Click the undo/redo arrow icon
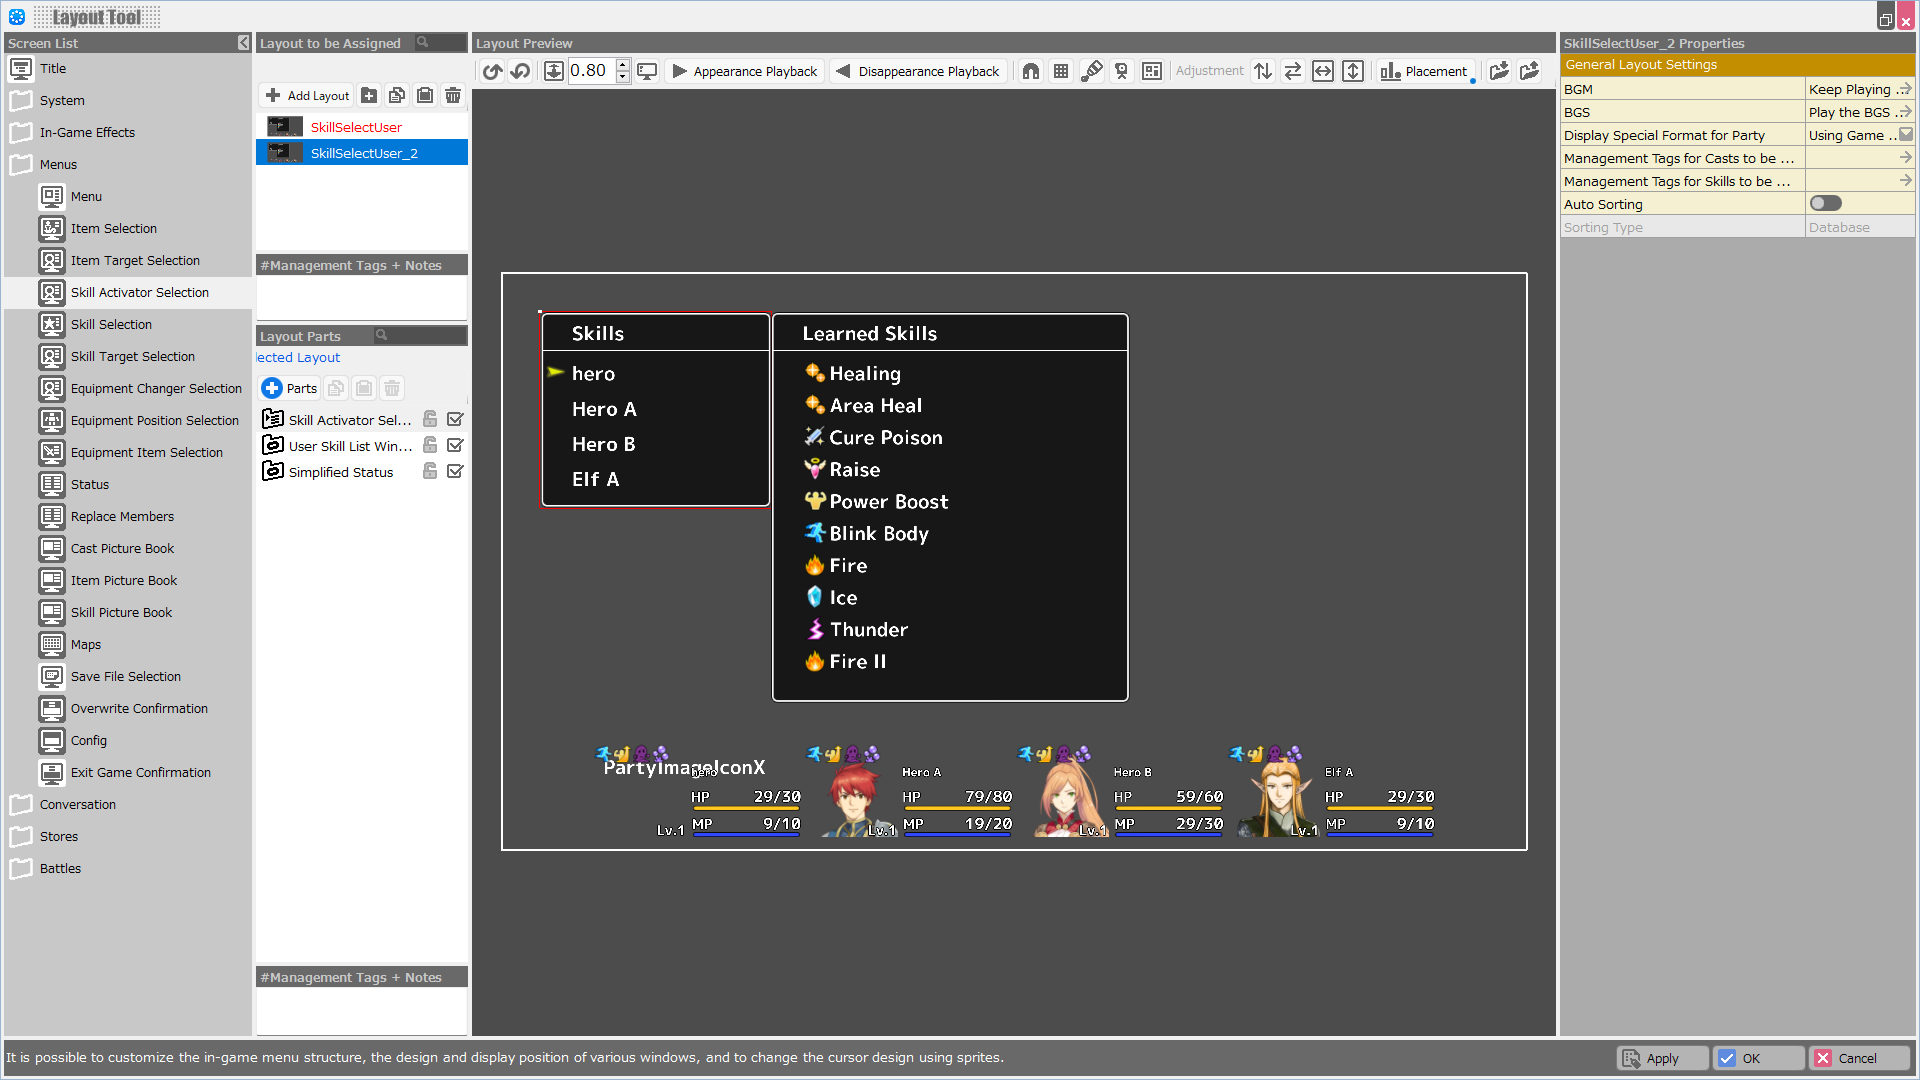The width and height of the screenshot is (1920, 1080). [x=491, y=70]
